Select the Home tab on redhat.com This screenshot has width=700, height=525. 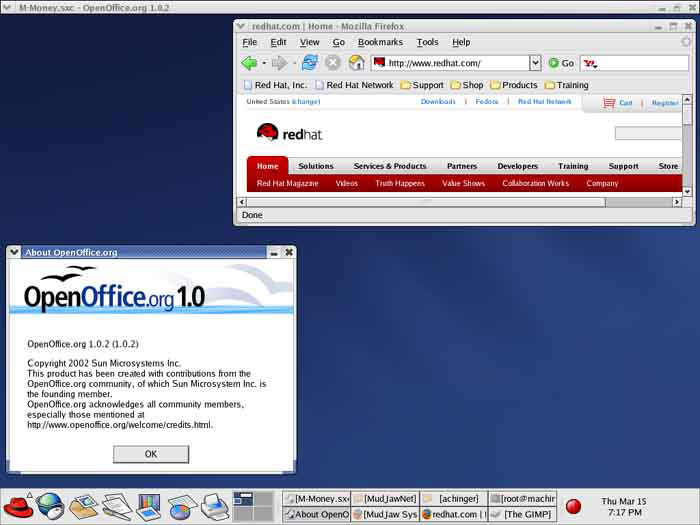[x=267, y=166]
